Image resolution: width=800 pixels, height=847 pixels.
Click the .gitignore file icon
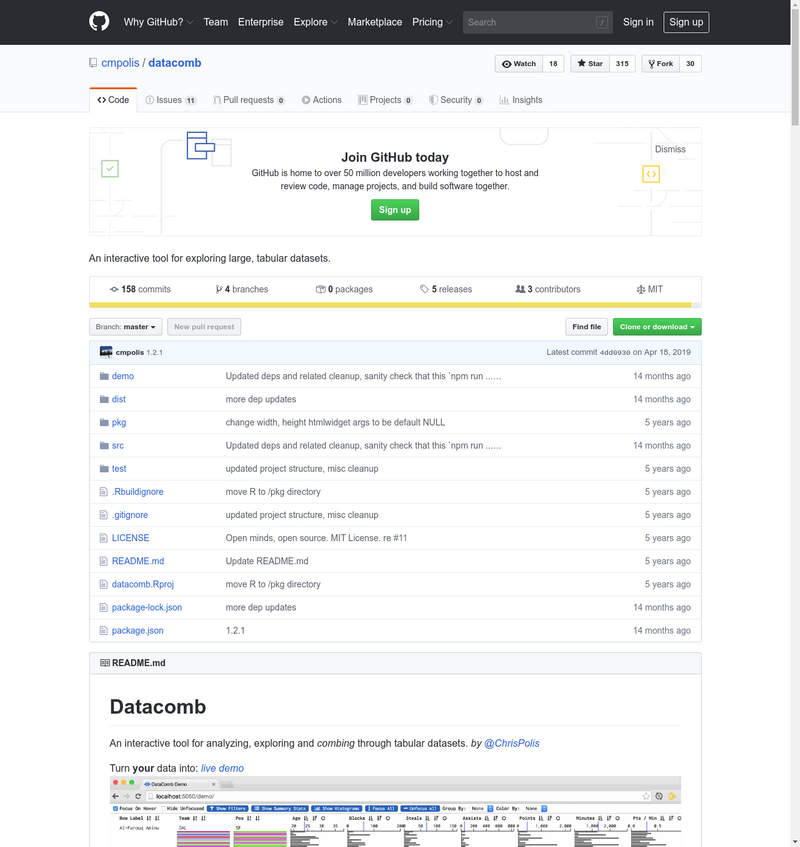pyautogui.click(x=104, y=515)
